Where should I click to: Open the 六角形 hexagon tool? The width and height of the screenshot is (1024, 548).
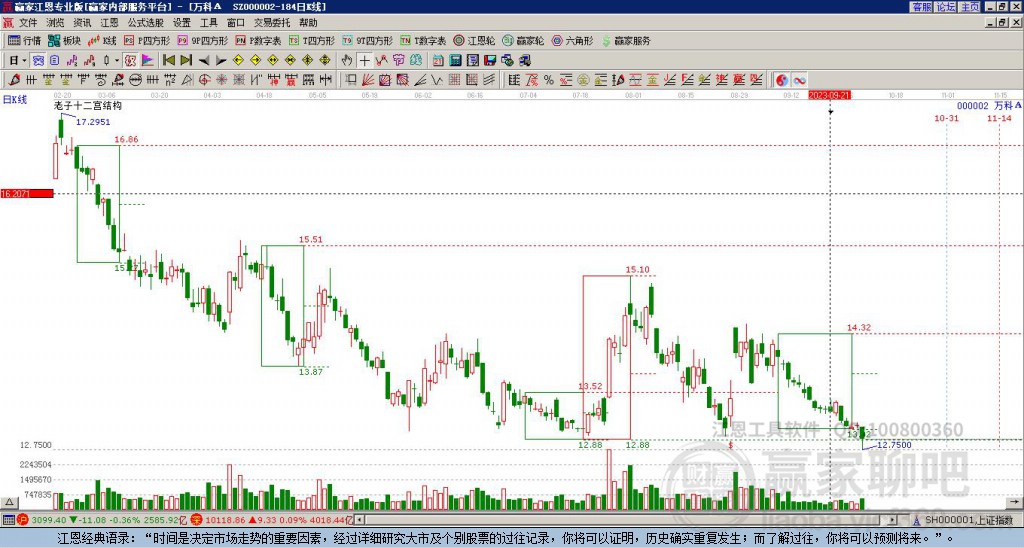point(573,40)
